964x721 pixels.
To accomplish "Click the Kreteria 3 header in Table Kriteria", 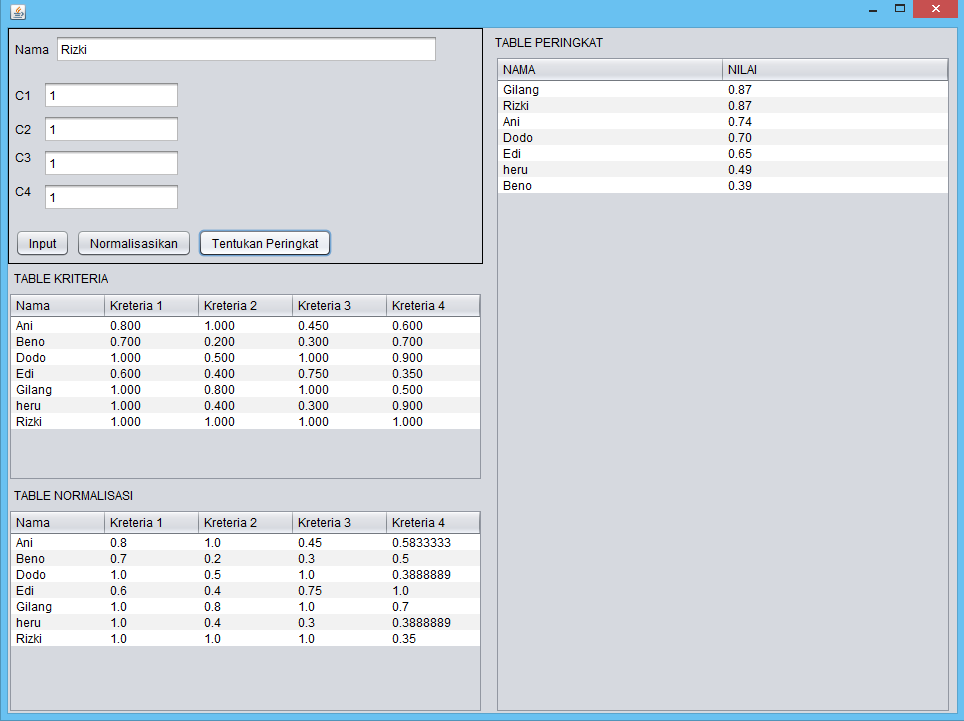I will pyautogui.click(x=339, y=305).
